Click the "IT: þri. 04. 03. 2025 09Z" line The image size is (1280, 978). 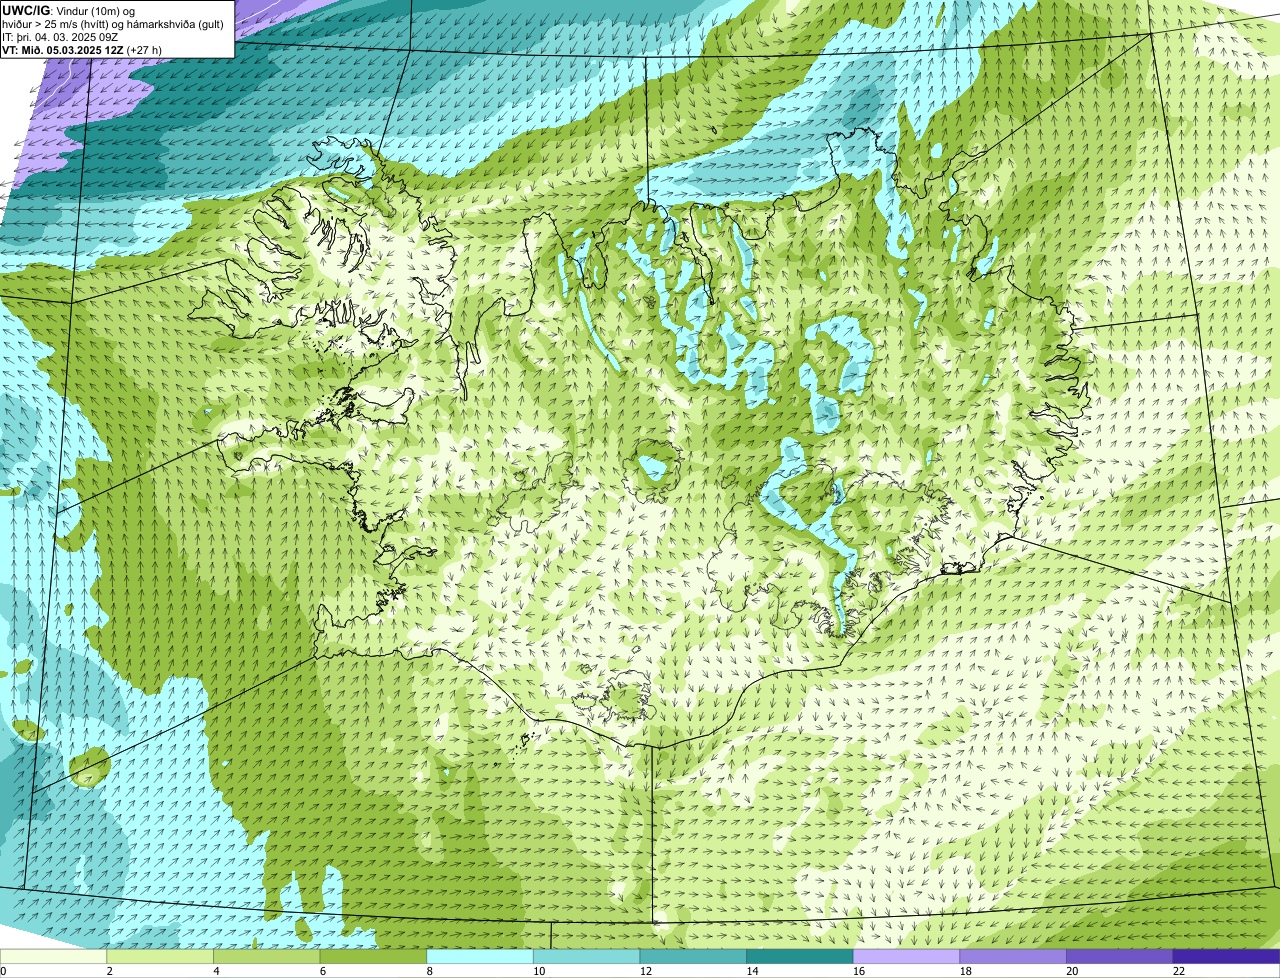(61, 37)
